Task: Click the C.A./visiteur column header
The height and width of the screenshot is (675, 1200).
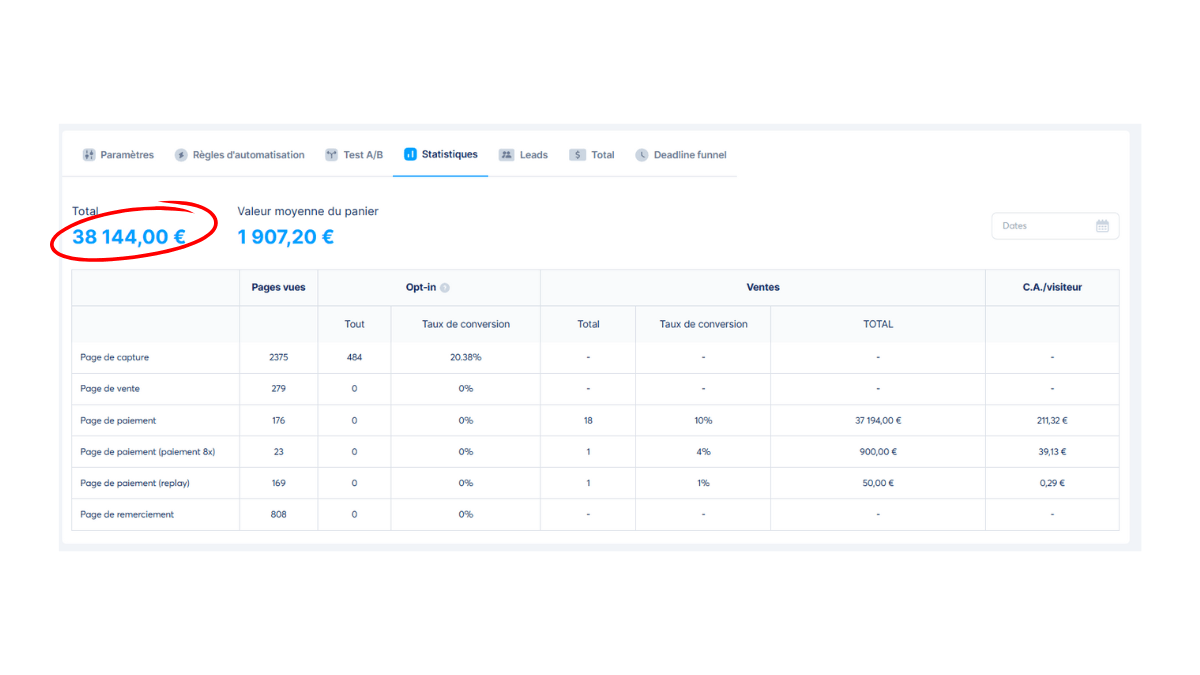Action: 1051,287
